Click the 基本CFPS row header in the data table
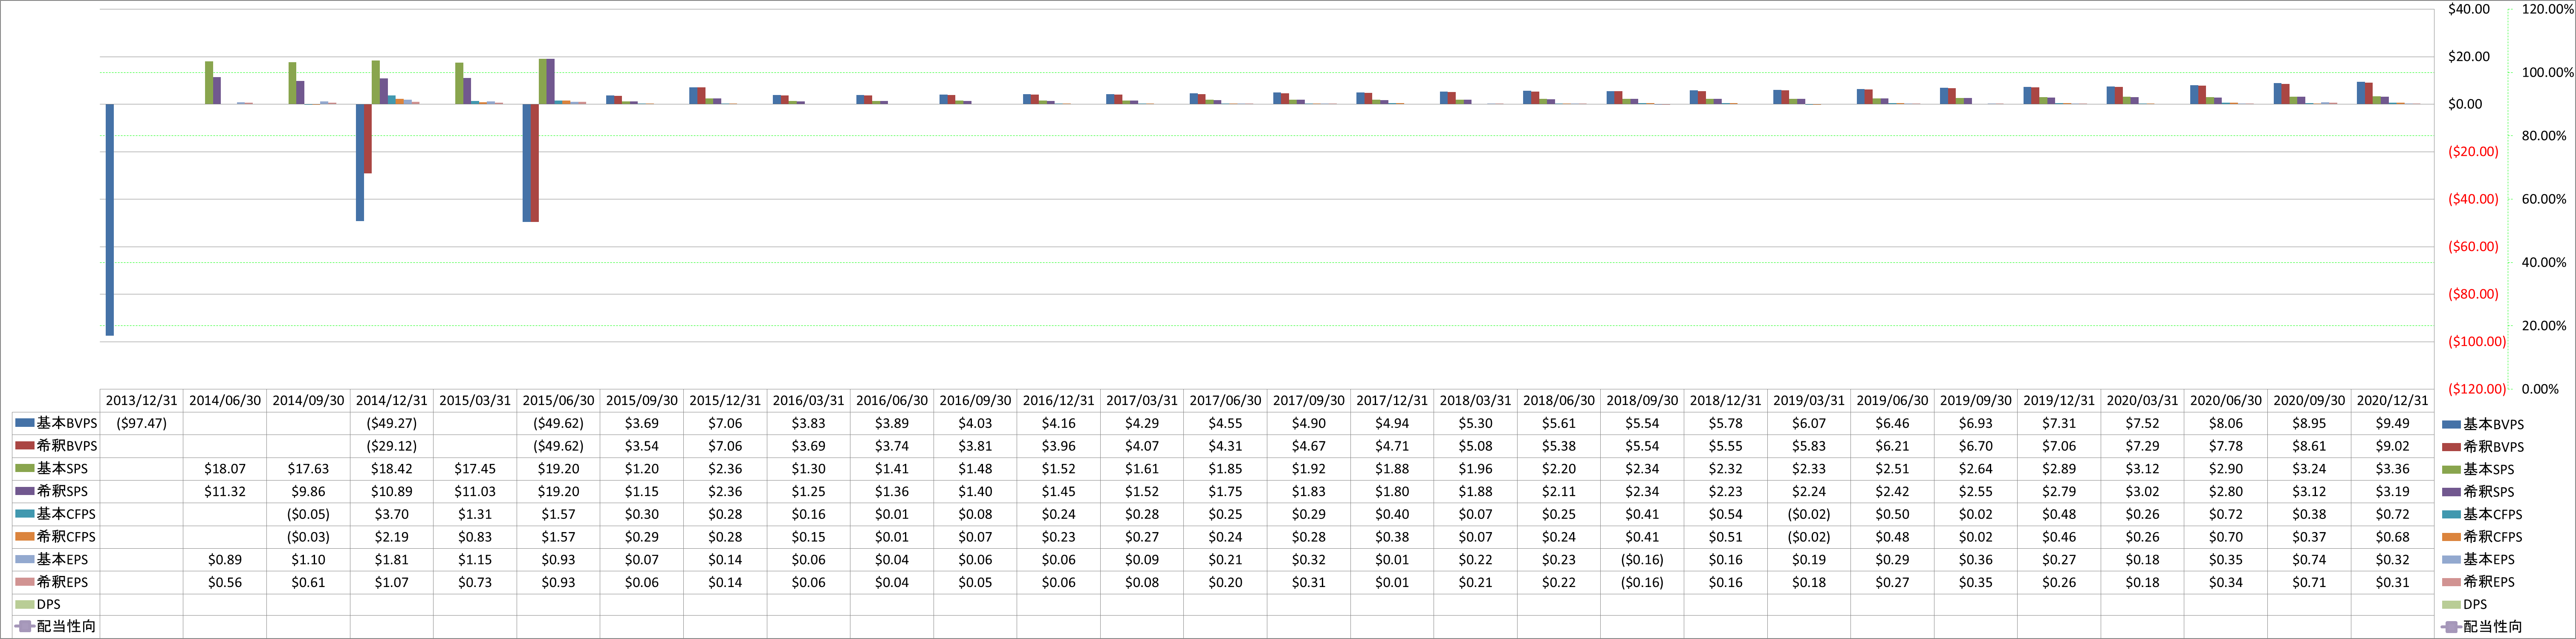The width and height of the screenshot is (2576, 639). click(x=56, y=514)
